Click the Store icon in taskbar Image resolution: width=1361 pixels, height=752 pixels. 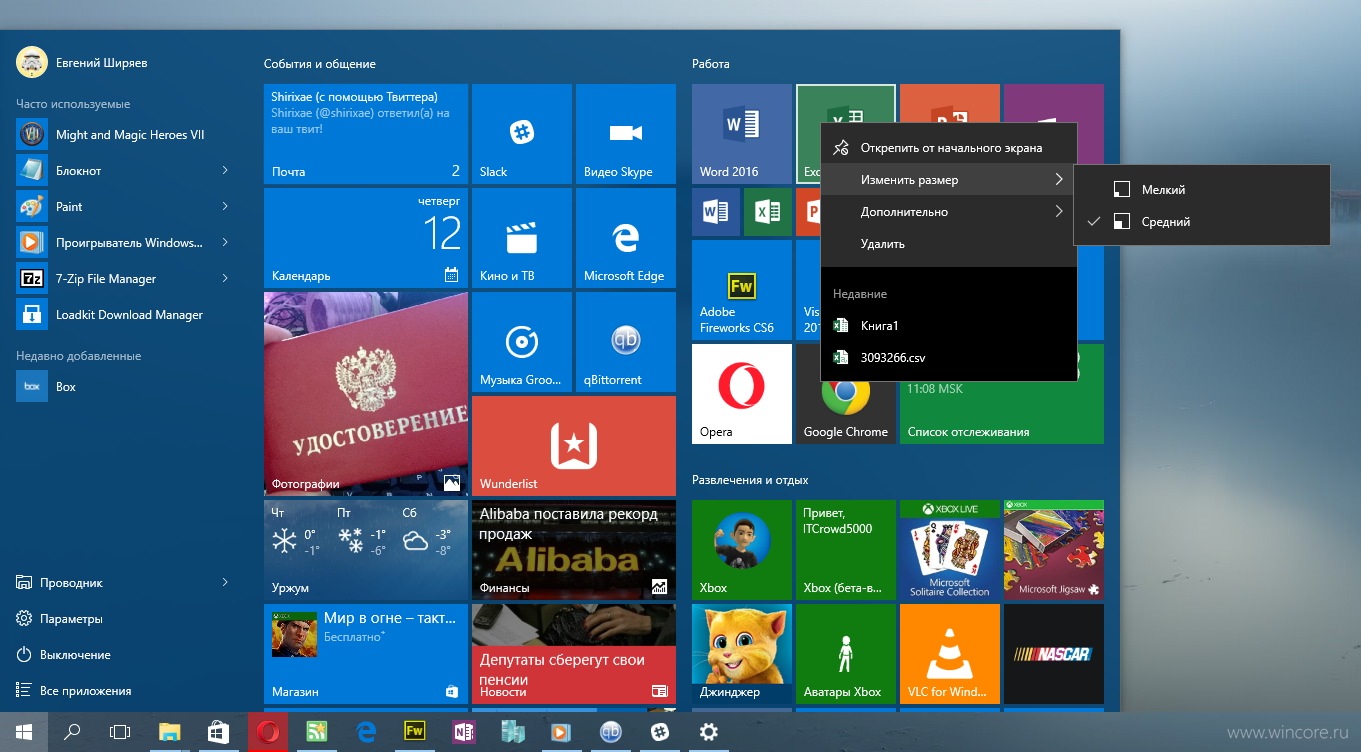(218, 732)
